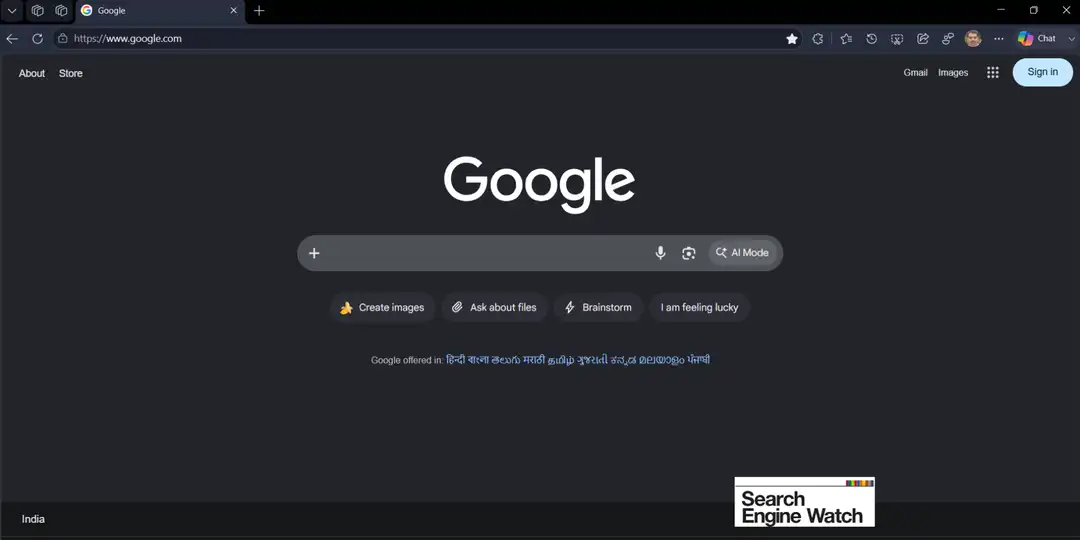Open the About link

pos(32,73)
